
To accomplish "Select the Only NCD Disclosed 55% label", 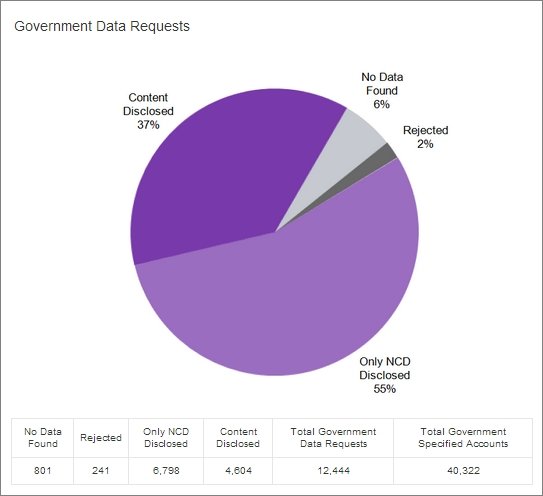I will tap(385, 375).
